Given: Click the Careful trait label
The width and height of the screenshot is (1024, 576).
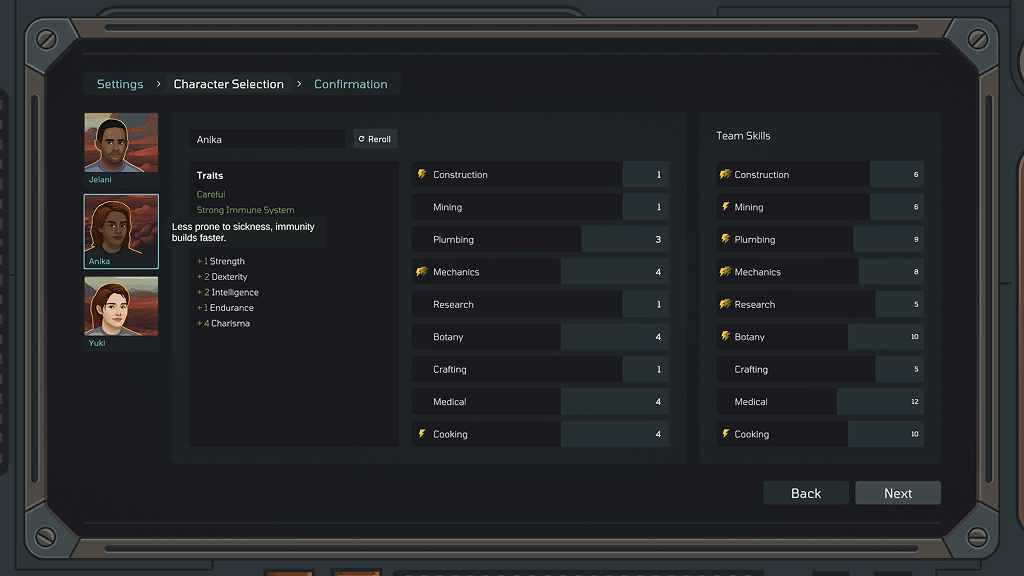Looking at the screenshot, I should pos(211,194).
